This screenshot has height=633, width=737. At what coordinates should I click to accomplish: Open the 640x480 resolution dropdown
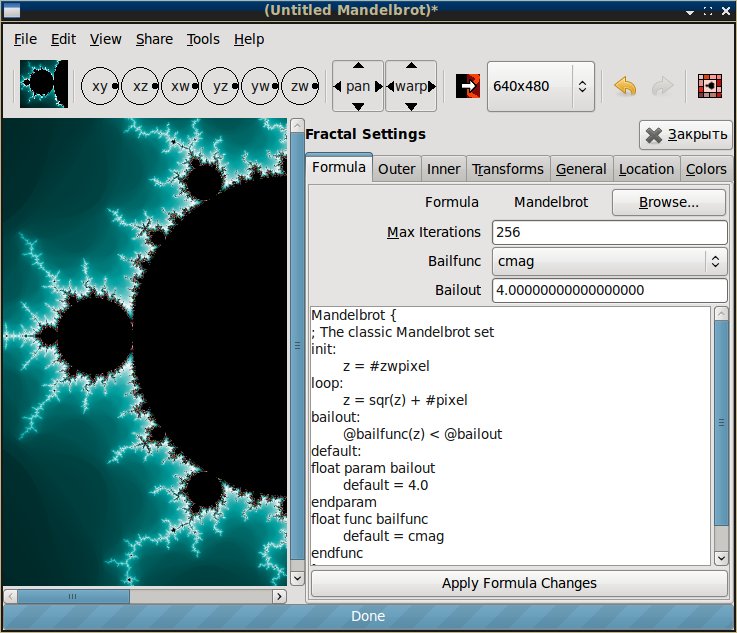541,86
